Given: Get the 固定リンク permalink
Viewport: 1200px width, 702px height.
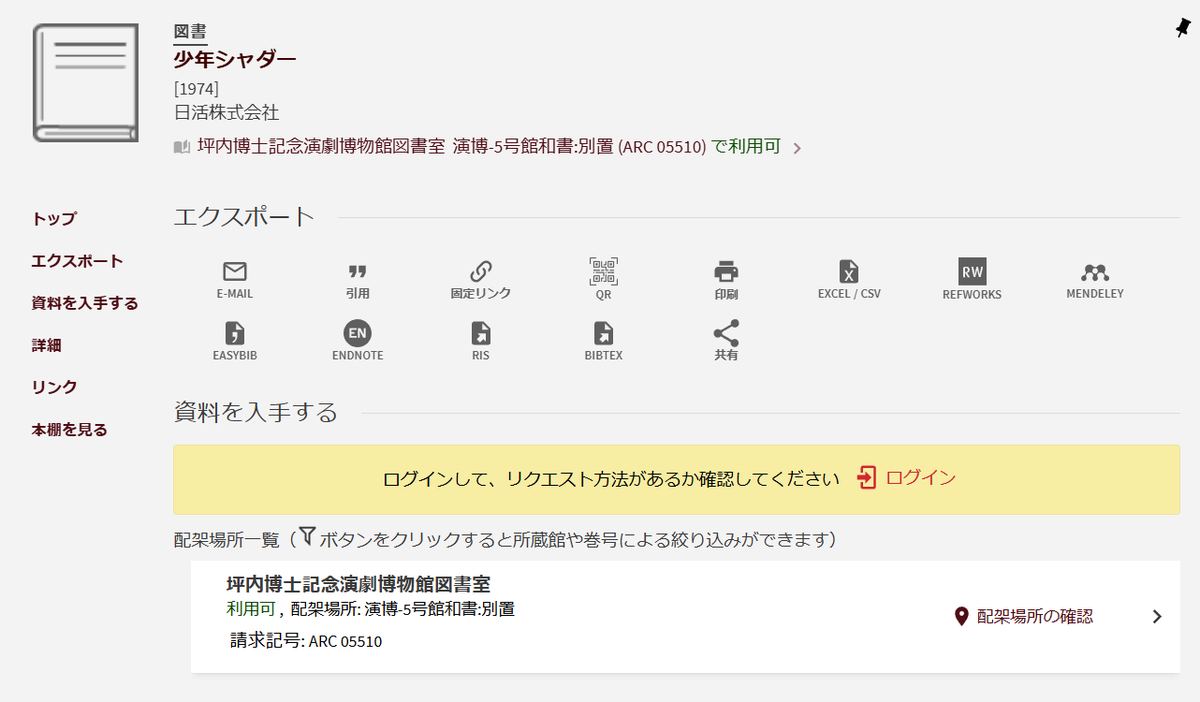Looking at the screenshot, I should [481, 271].
